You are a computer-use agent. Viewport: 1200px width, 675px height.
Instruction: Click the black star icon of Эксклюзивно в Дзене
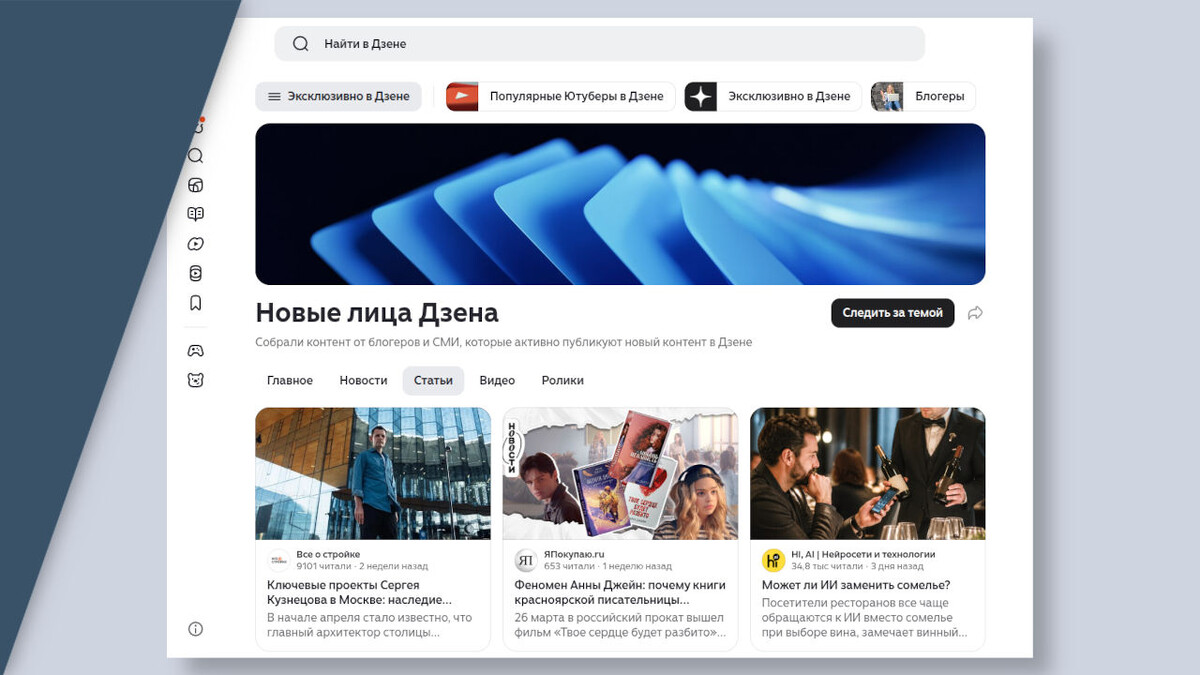(x=701, y=96)
